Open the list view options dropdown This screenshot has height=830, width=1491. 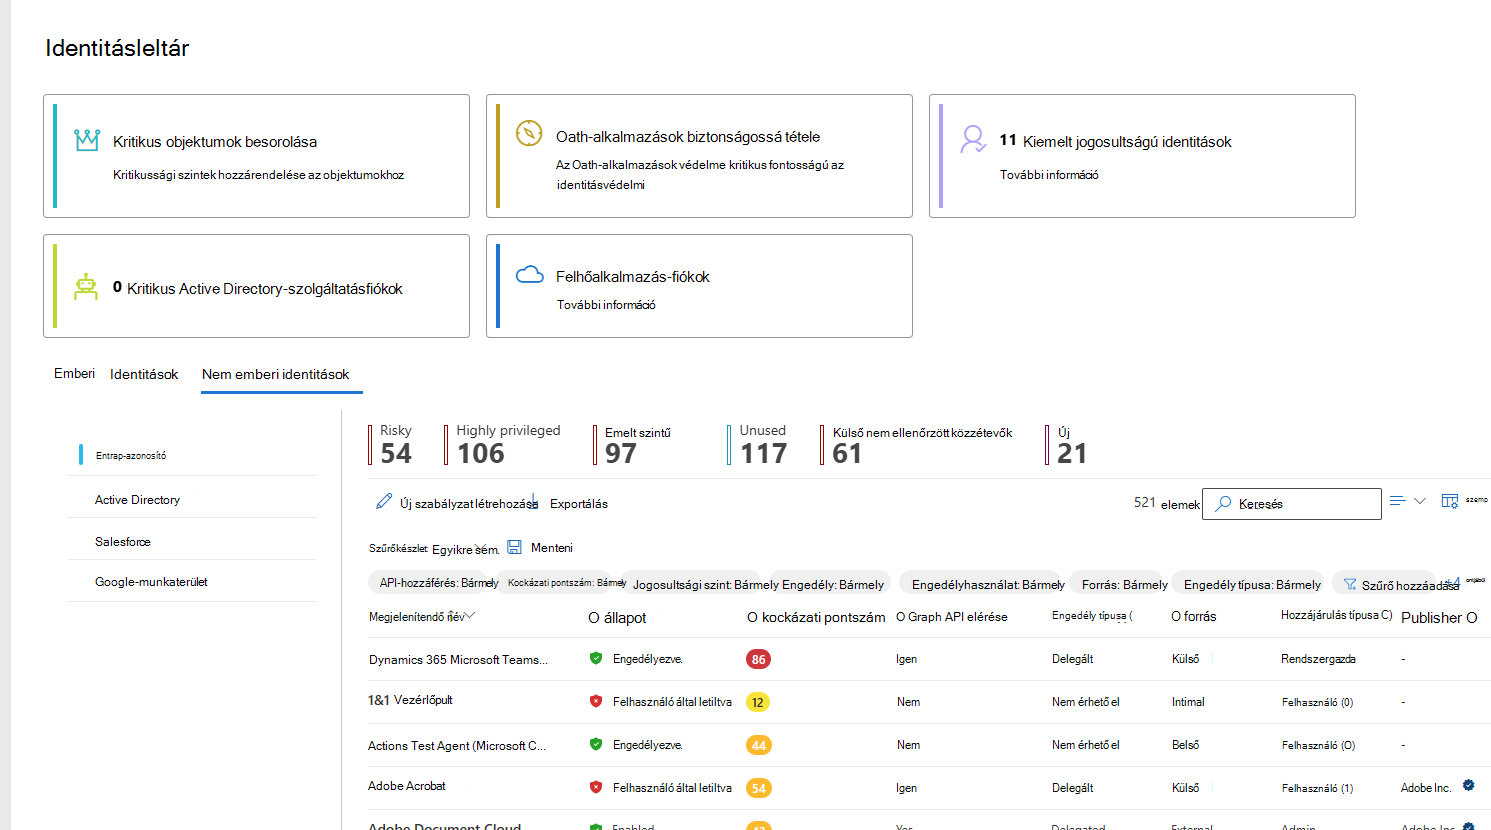coord(1407,501)
